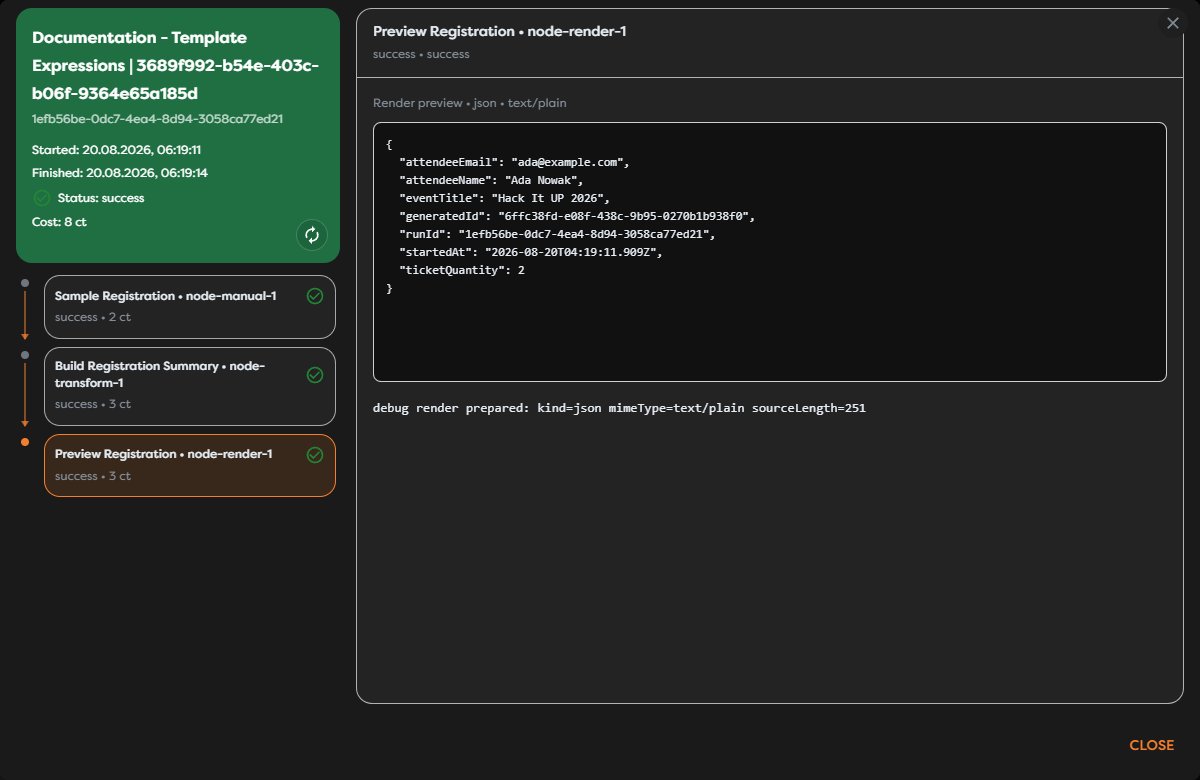Click the startedAt timestamp line in JSON
This screenshot has width=1200, height=780.
click(x=530, y=252)
